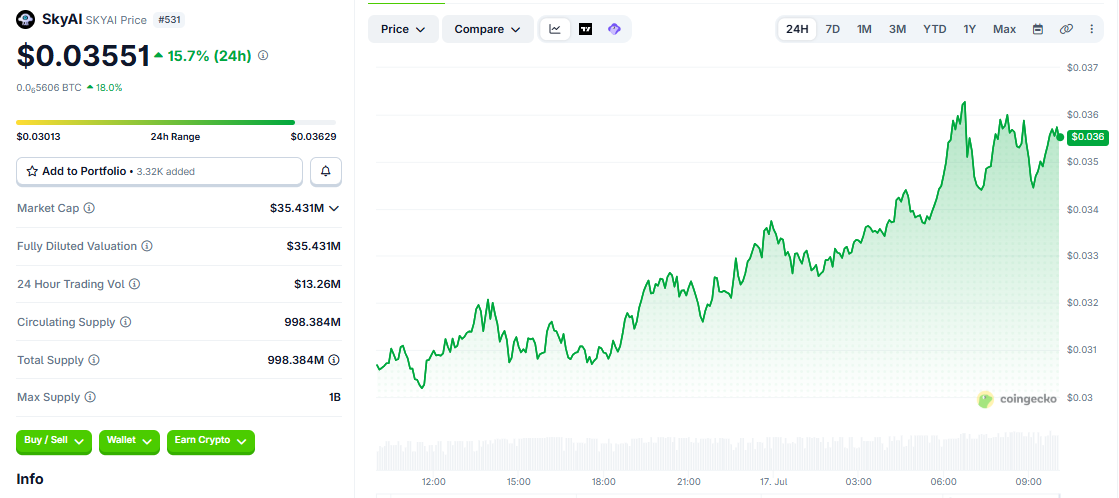Open the Price dropdown

tap(403, 29)
